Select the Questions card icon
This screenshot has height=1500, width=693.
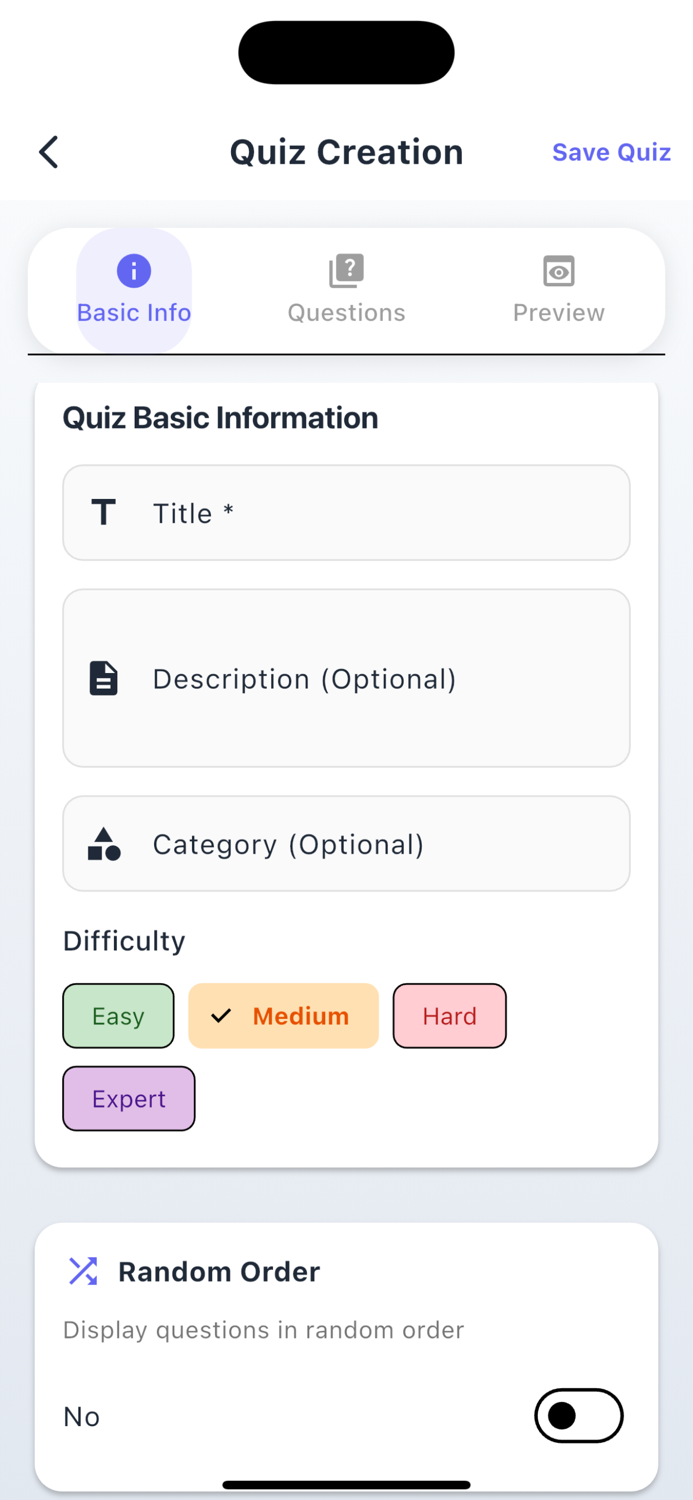[346, 270]
